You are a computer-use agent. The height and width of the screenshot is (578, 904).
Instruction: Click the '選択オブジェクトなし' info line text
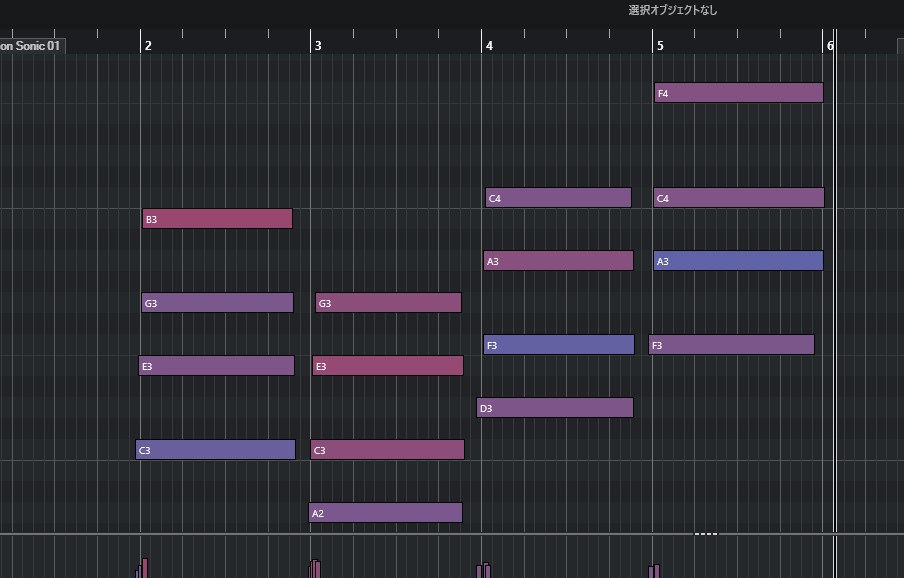(673, 10)
